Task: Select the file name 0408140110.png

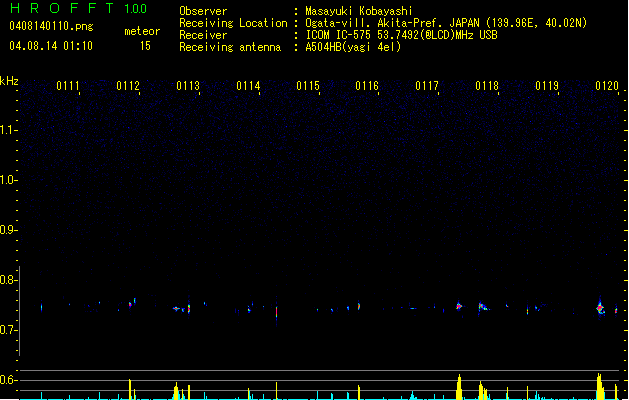Action: pyautogui.click(x=51, y=26)
